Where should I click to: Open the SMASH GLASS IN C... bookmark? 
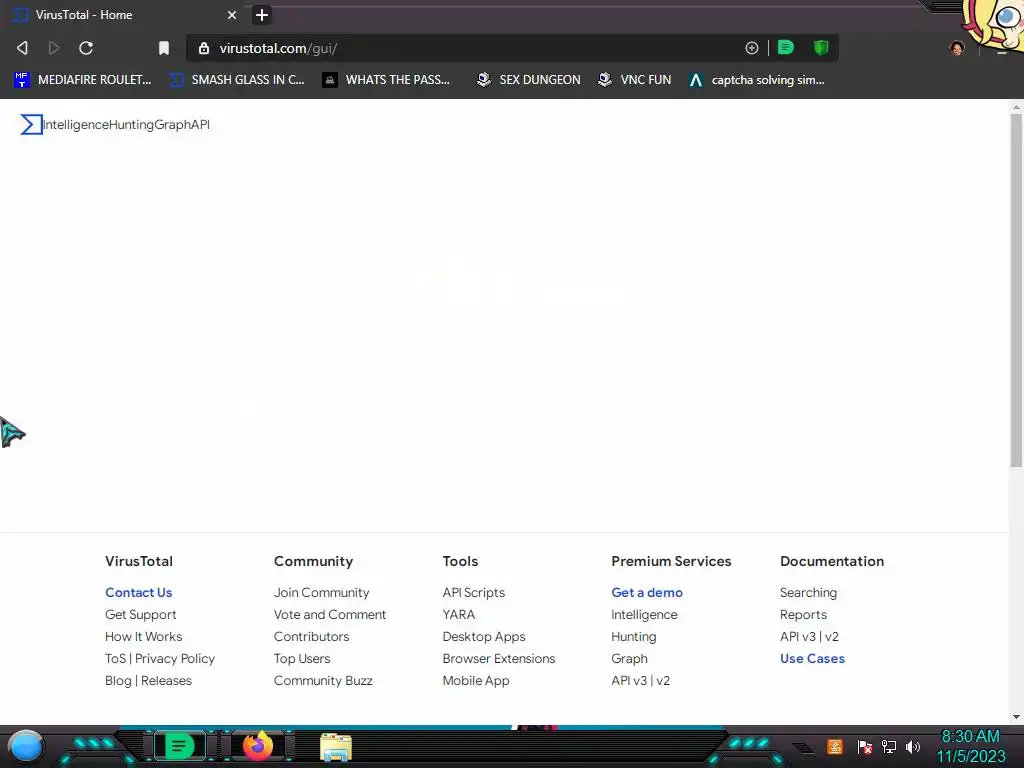click(x=237, y=80)
